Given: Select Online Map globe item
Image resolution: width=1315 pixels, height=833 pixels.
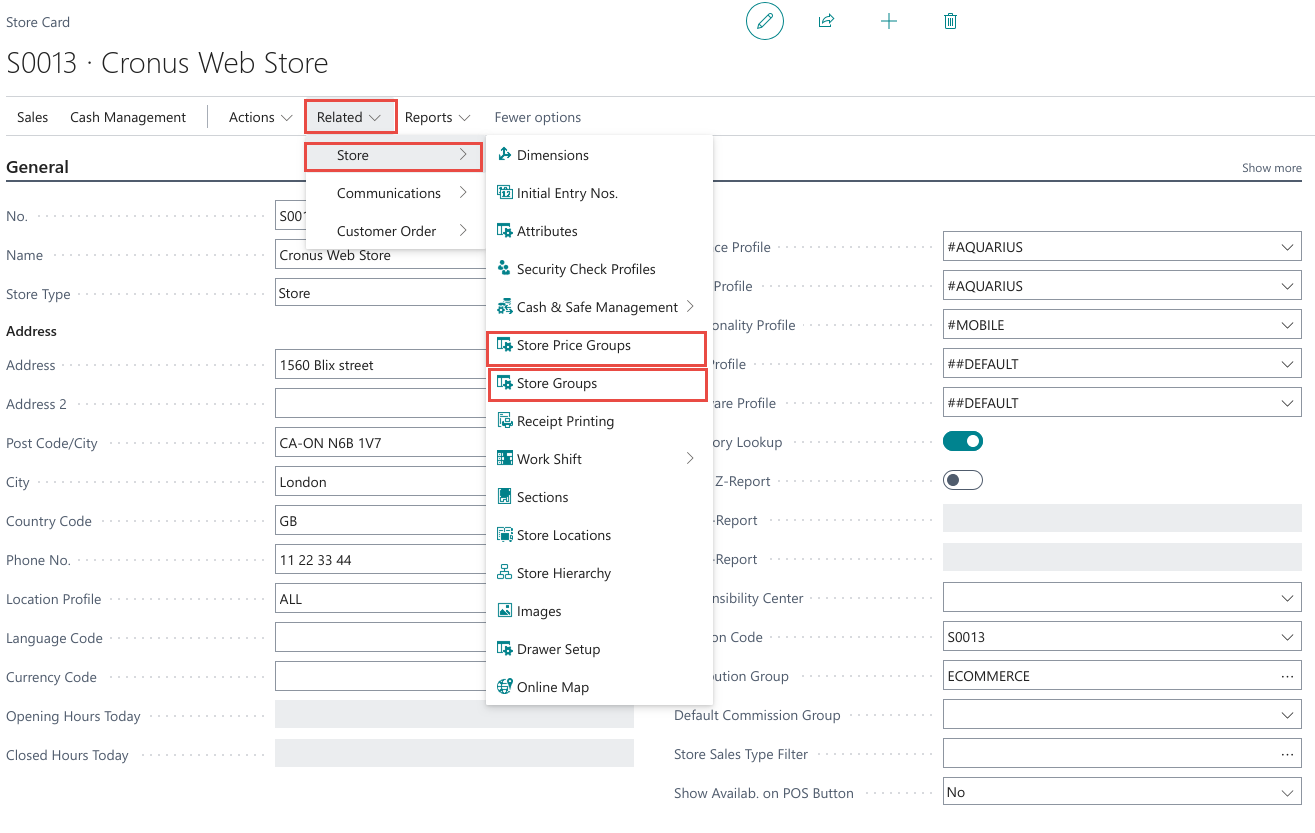Looking at the screenshot, I should (x=552, y=687).
